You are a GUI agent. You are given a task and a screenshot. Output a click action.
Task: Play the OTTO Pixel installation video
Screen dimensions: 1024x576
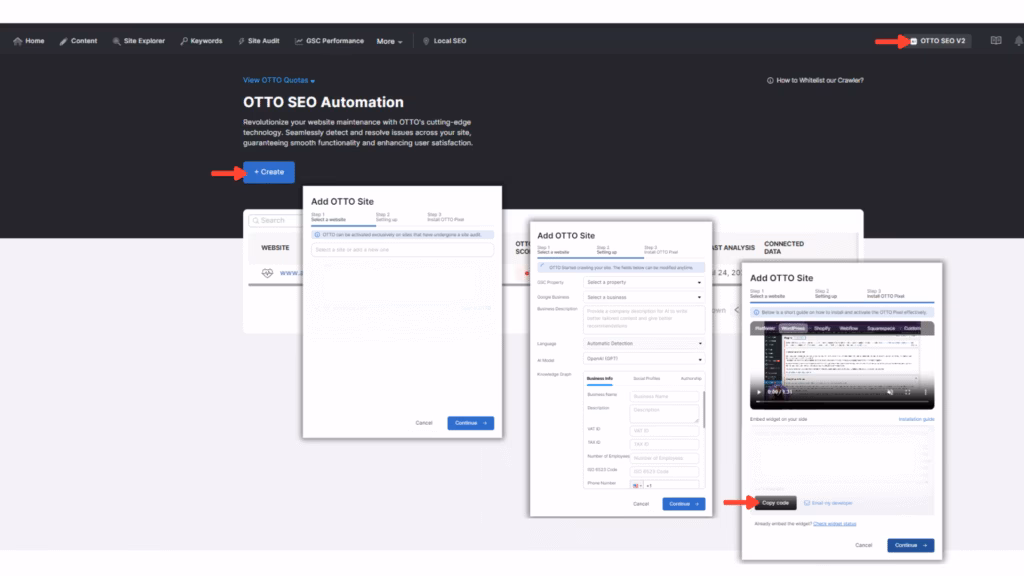tap(758, 392)
